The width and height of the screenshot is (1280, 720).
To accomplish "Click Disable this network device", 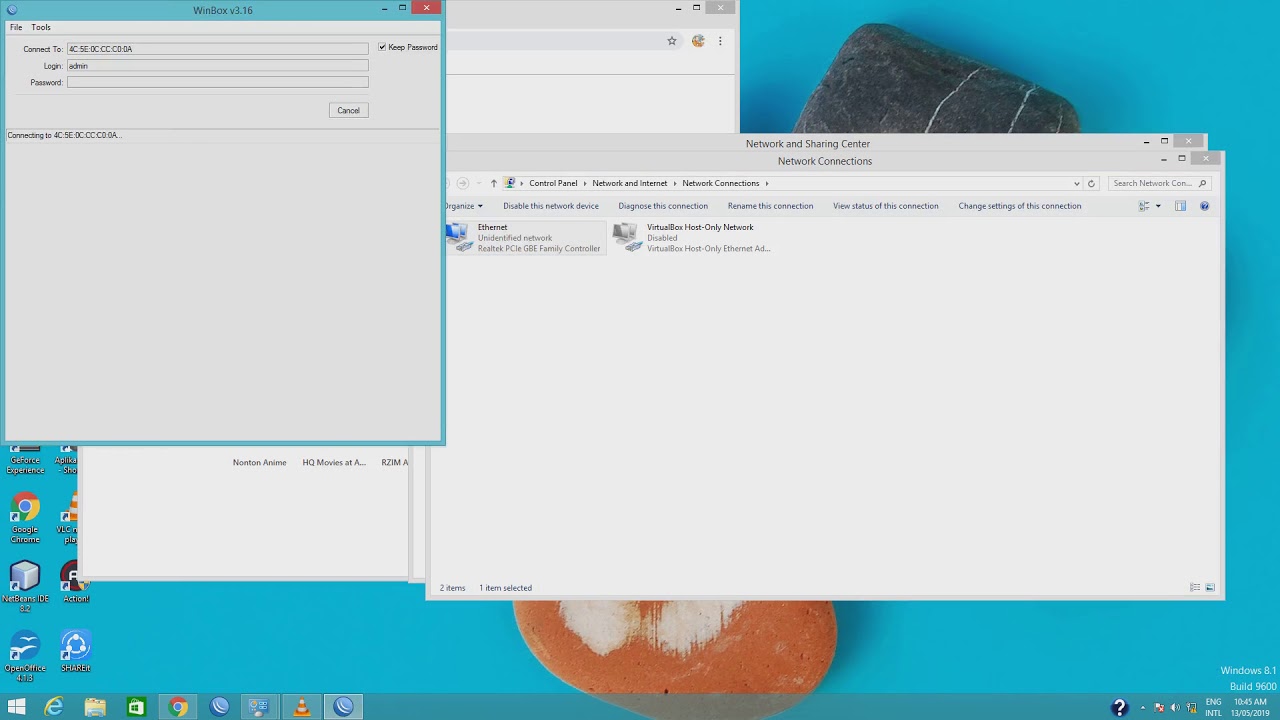I will (x=551, y=206).
